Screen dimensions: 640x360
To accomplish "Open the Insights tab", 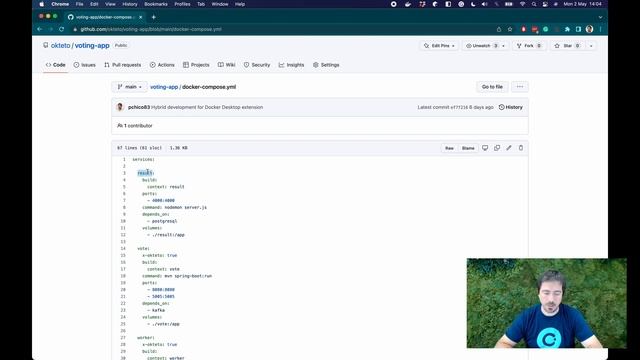I will pyautogui.click(x=291, y=65).
